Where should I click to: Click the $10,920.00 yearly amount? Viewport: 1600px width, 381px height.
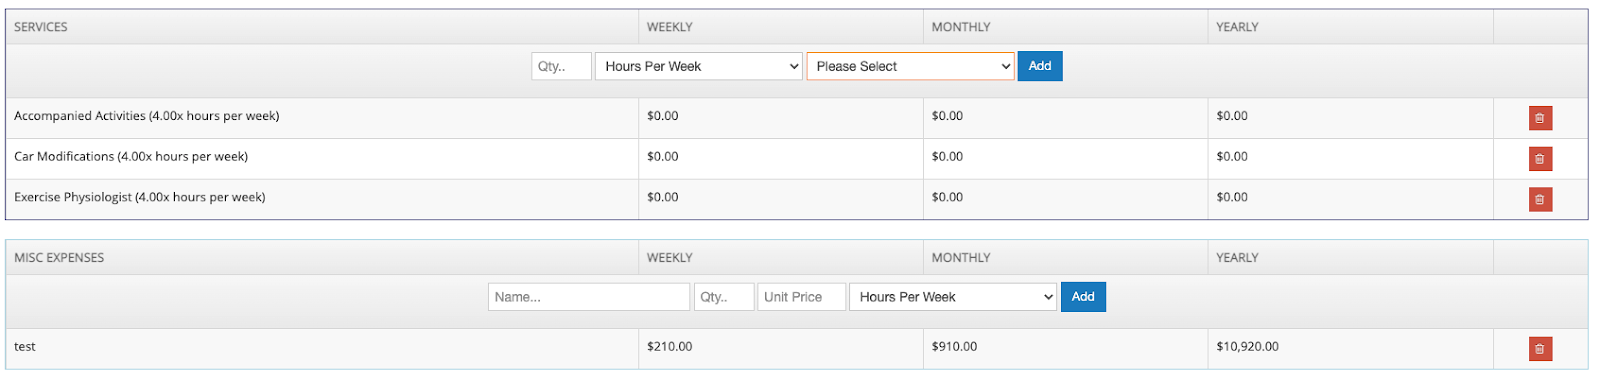[x=1247, y=347]
